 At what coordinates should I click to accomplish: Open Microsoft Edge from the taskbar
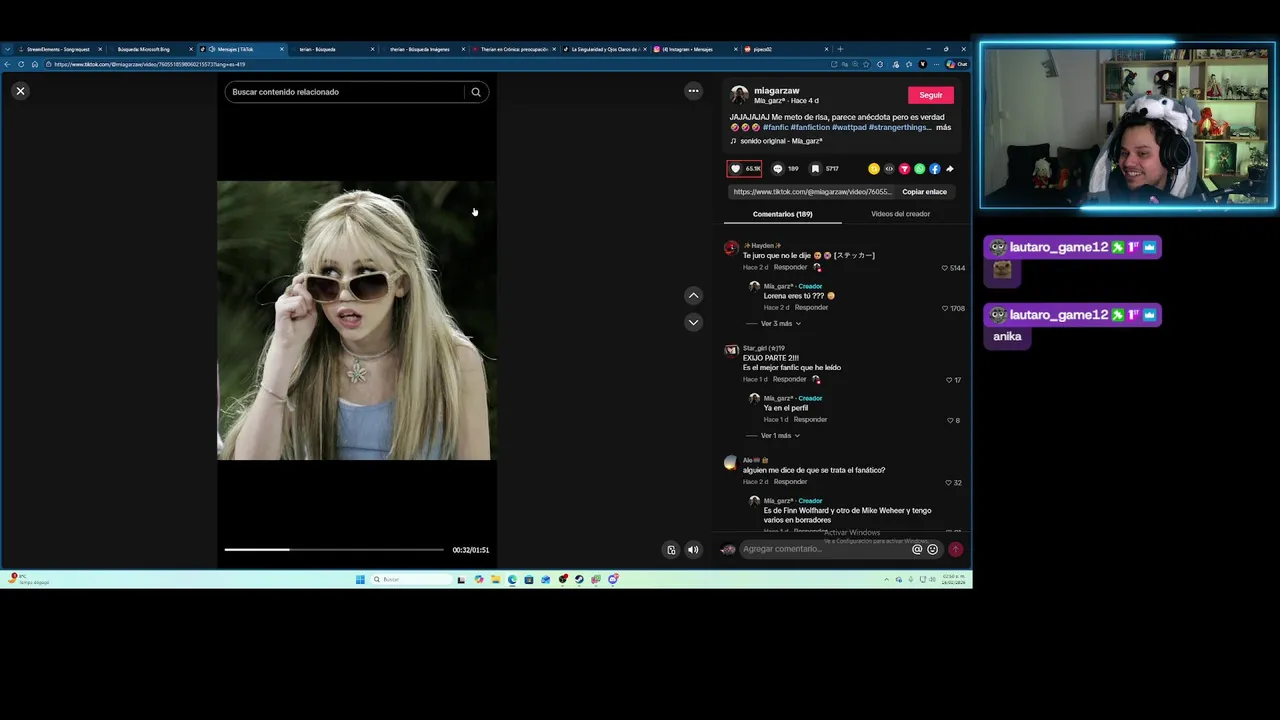(512, 579)
